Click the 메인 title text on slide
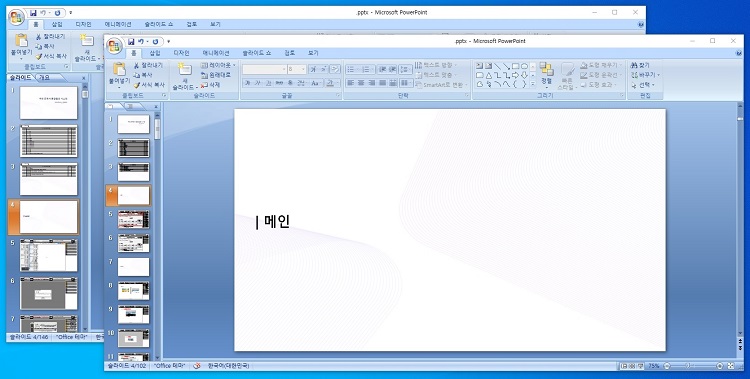This screenshot has width=750, height=379. [x=277, y=221]
